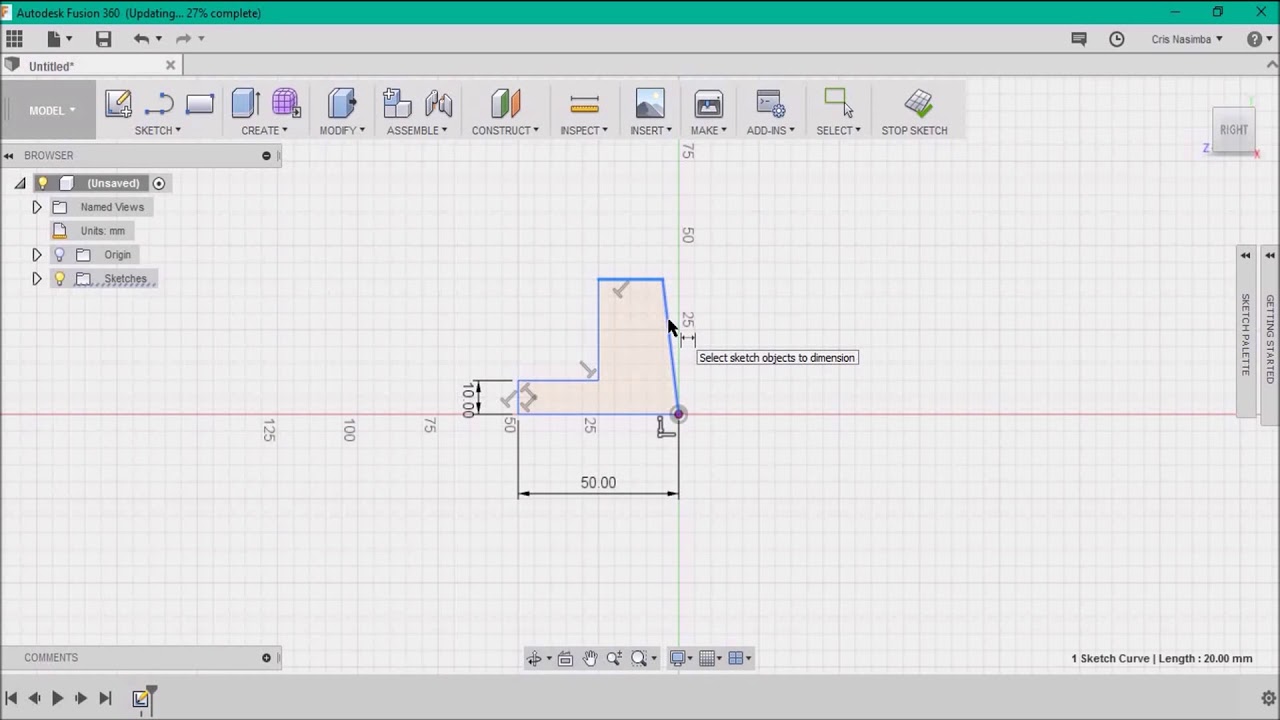Select the Orbit navigation tool
This screenshot has width=1280, height=720.
pos(535,658)
